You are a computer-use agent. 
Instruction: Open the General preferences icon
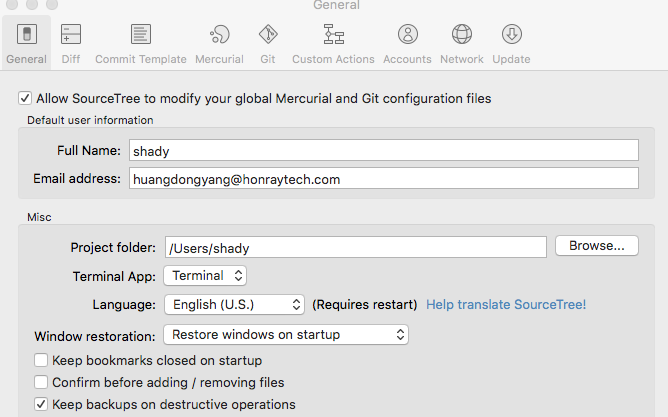[26, 35]
